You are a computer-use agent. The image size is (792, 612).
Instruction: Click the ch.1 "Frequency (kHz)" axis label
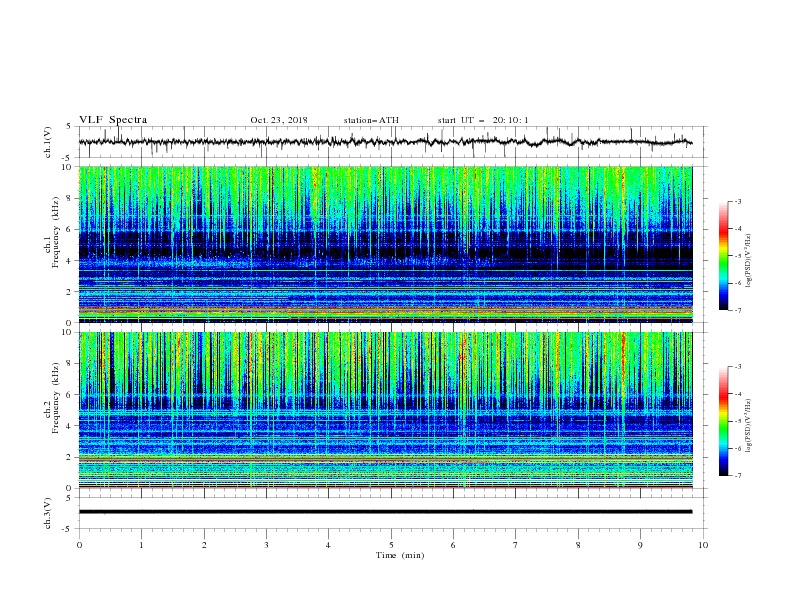56,230
